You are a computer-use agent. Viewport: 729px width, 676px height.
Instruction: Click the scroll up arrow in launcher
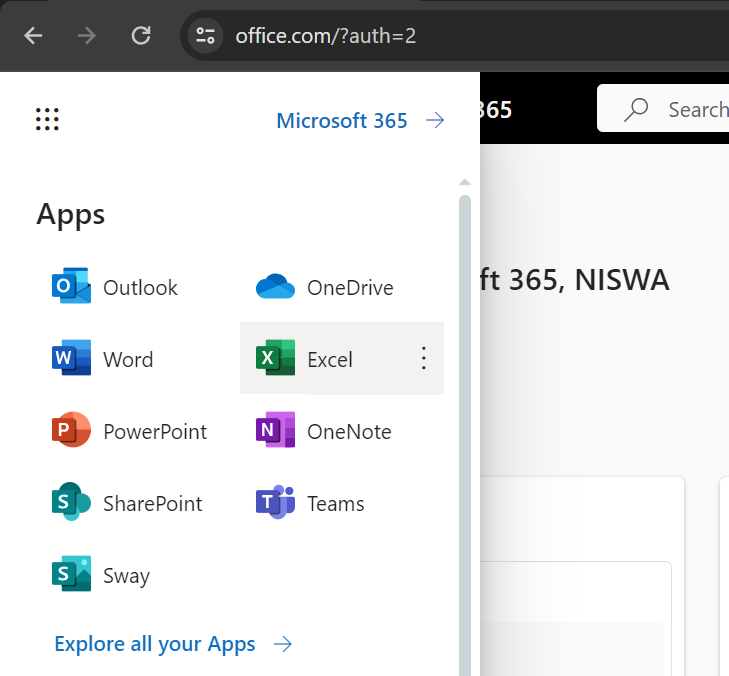tap(465, 182)
